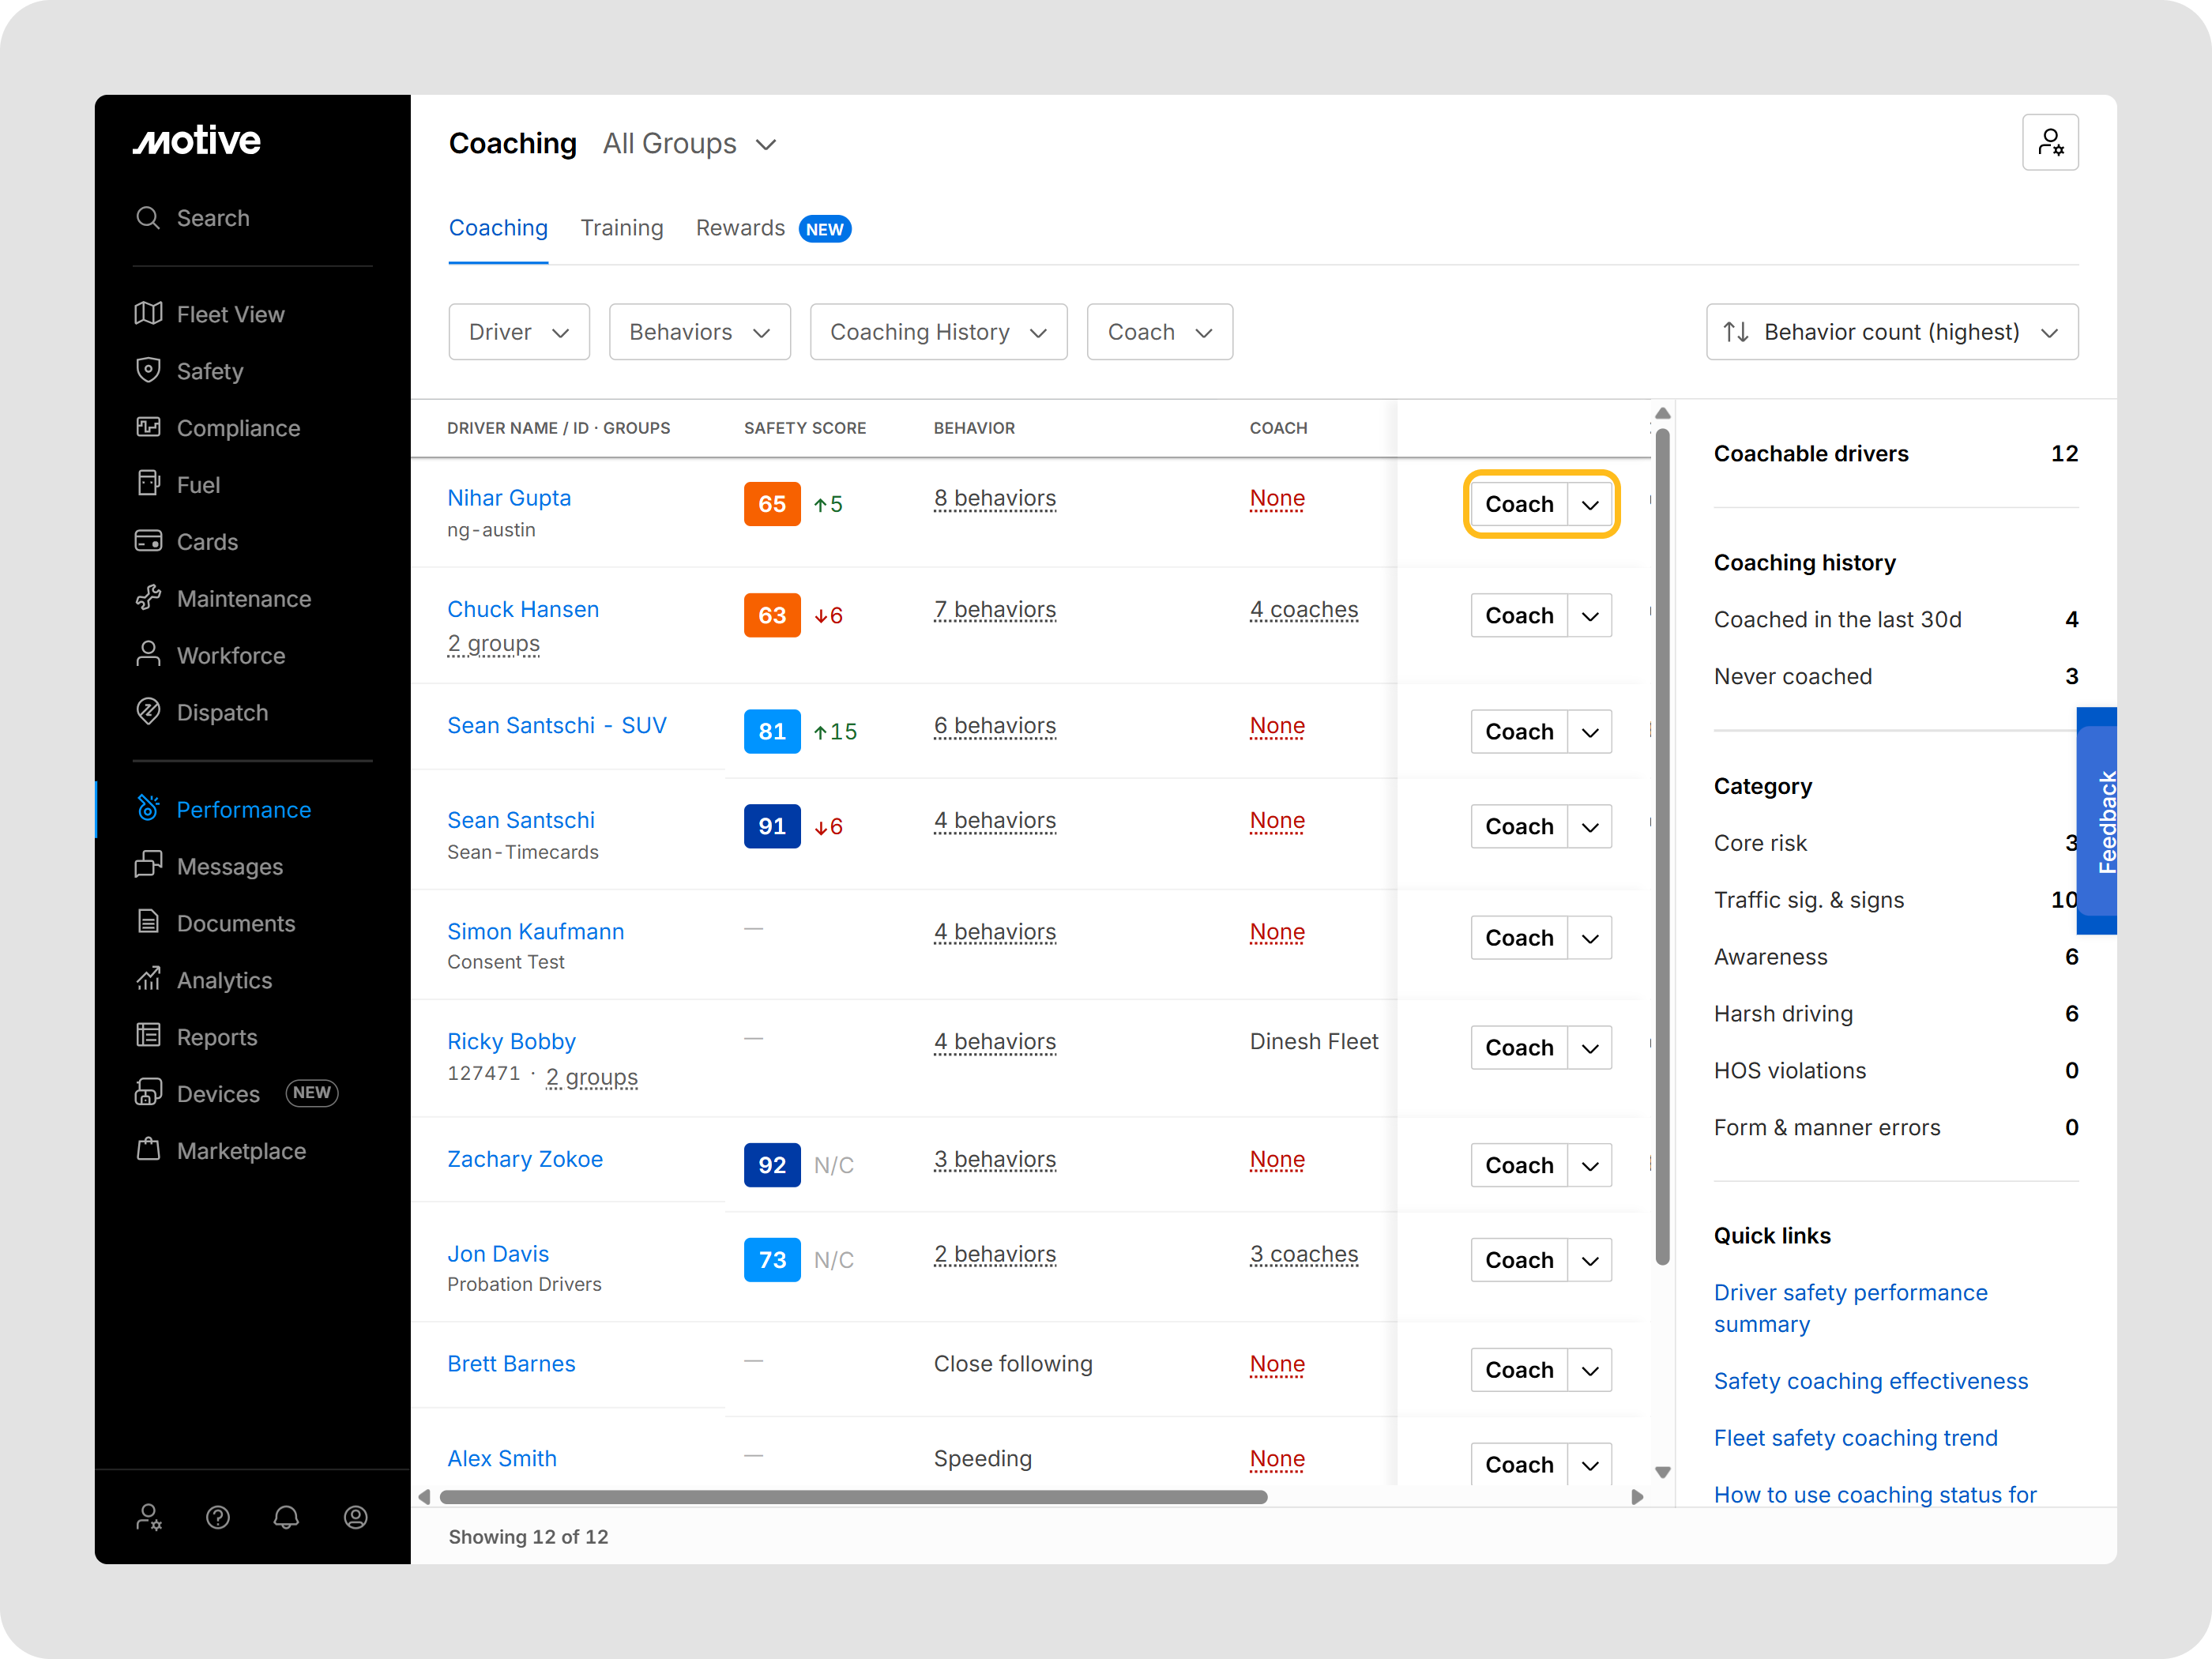Click the horizontal scrollbar below the table
Image resolution: width=2212 pixels, height=1659 pixels.
[853, 1497]
